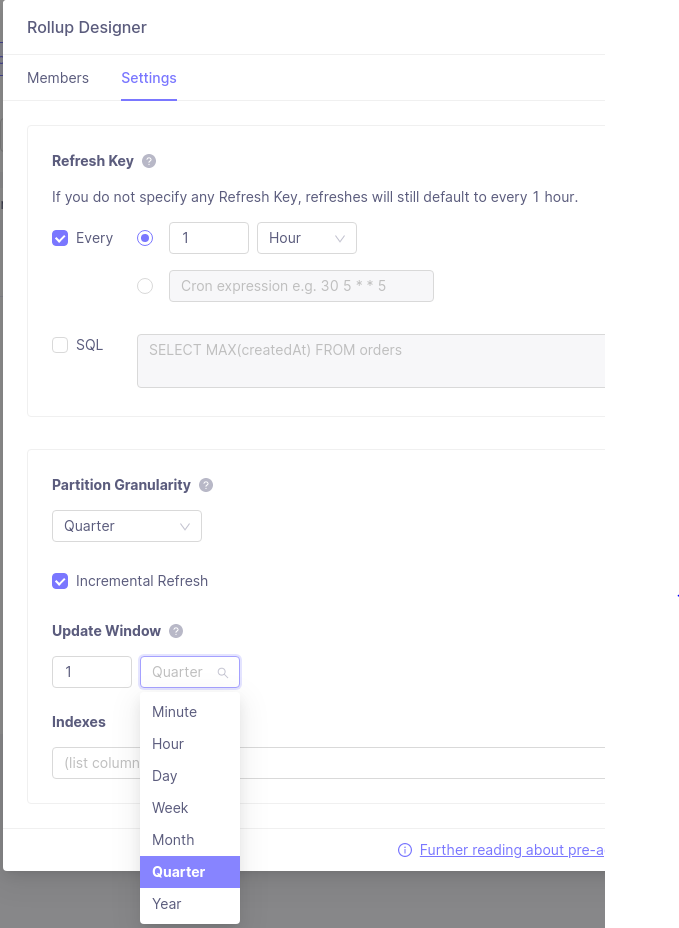Switch to the Settings tab
This screenshot has width=679, height=928.
(x=148, y=77)
